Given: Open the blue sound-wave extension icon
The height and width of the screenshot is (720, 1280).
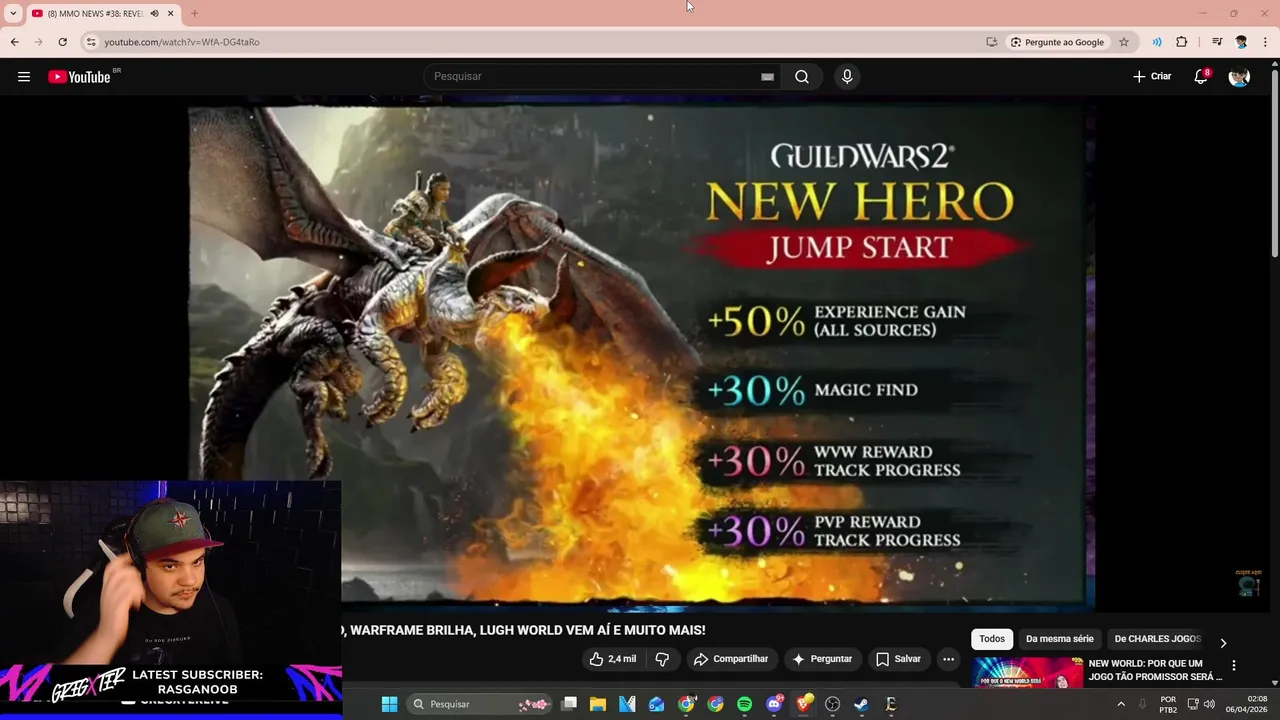Looking at the screenshot, I should pyautogui.click(x=1157, y=42).
